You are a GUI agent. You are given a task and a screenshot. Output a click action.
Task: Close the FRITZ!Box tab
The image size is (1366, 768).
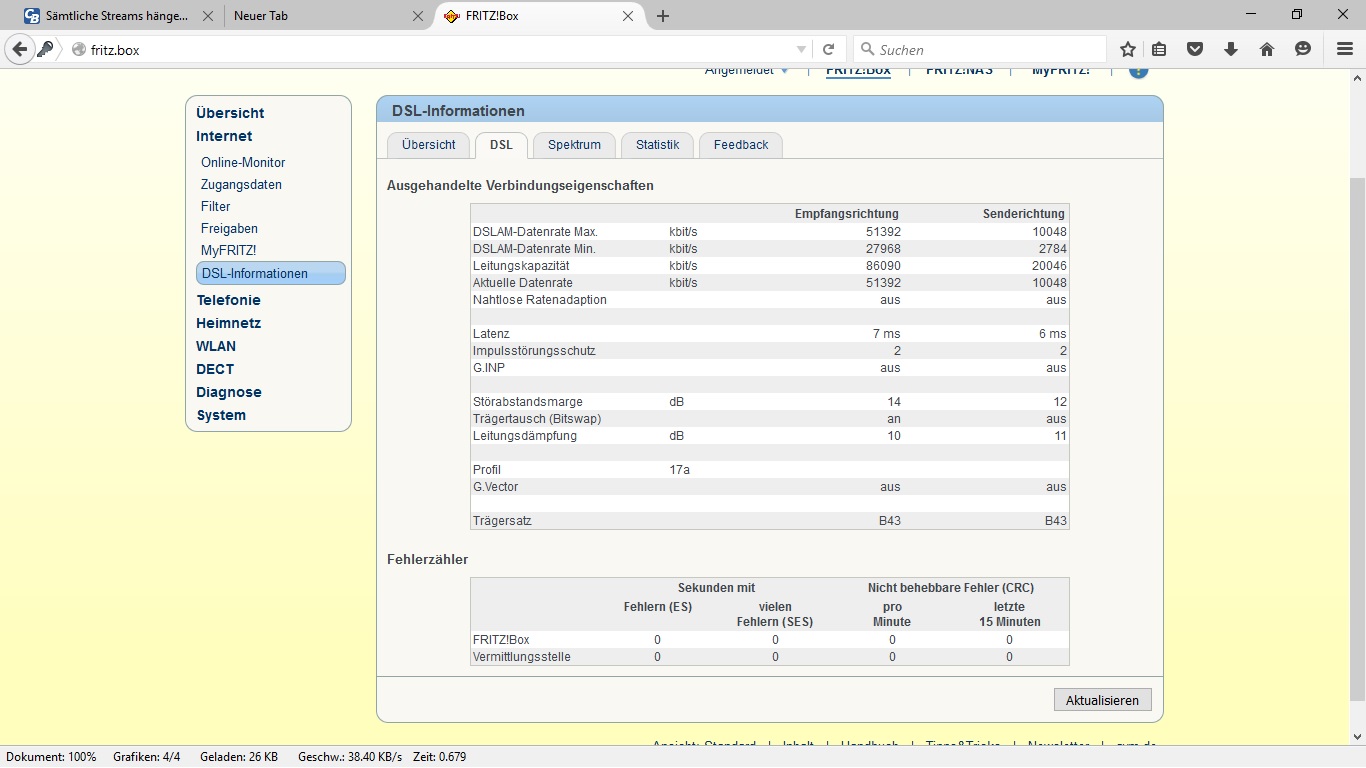coord(628,16)
